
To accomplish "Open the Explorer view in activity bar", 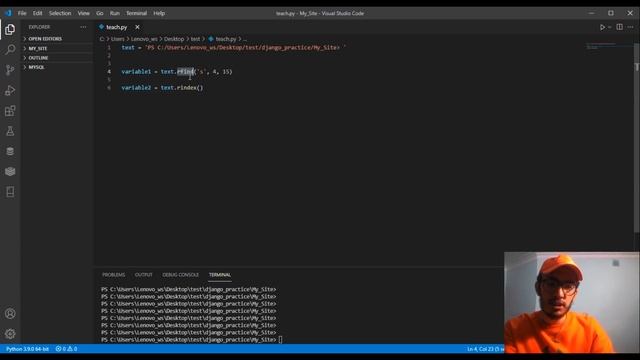I will point(10,29).
